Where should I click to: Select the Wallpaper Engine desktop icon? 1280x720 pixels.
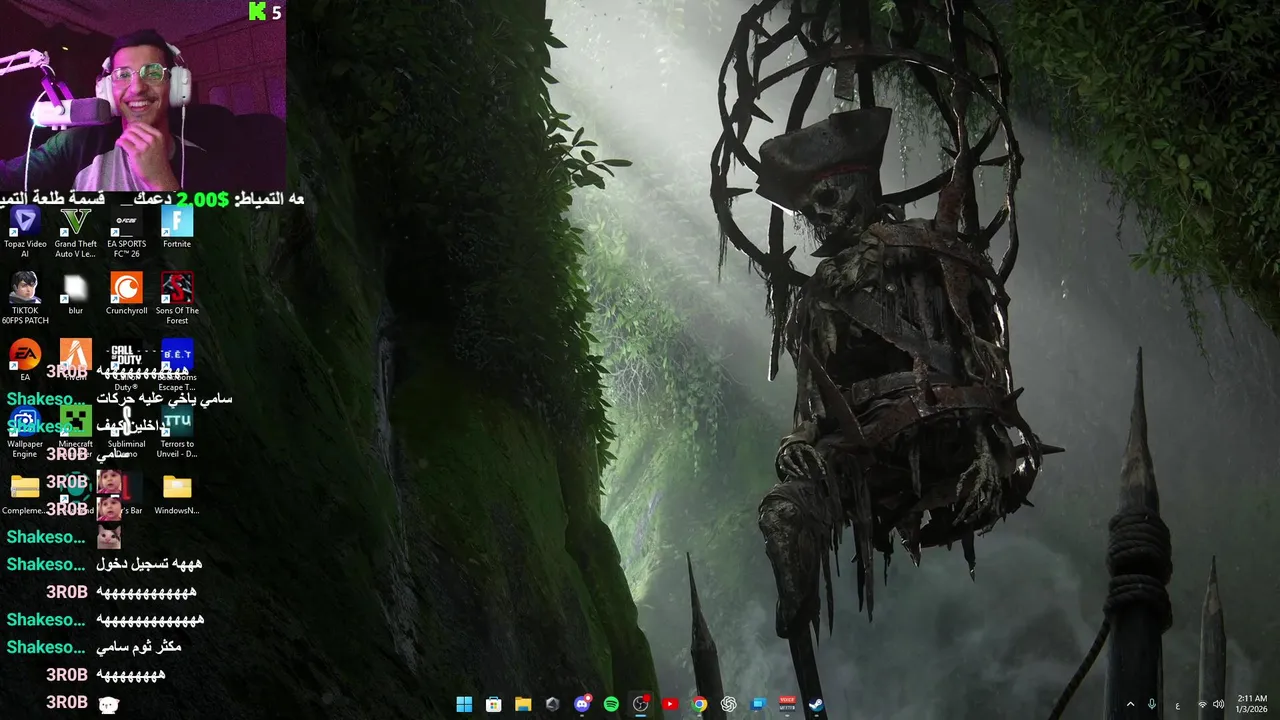(25, 432)
